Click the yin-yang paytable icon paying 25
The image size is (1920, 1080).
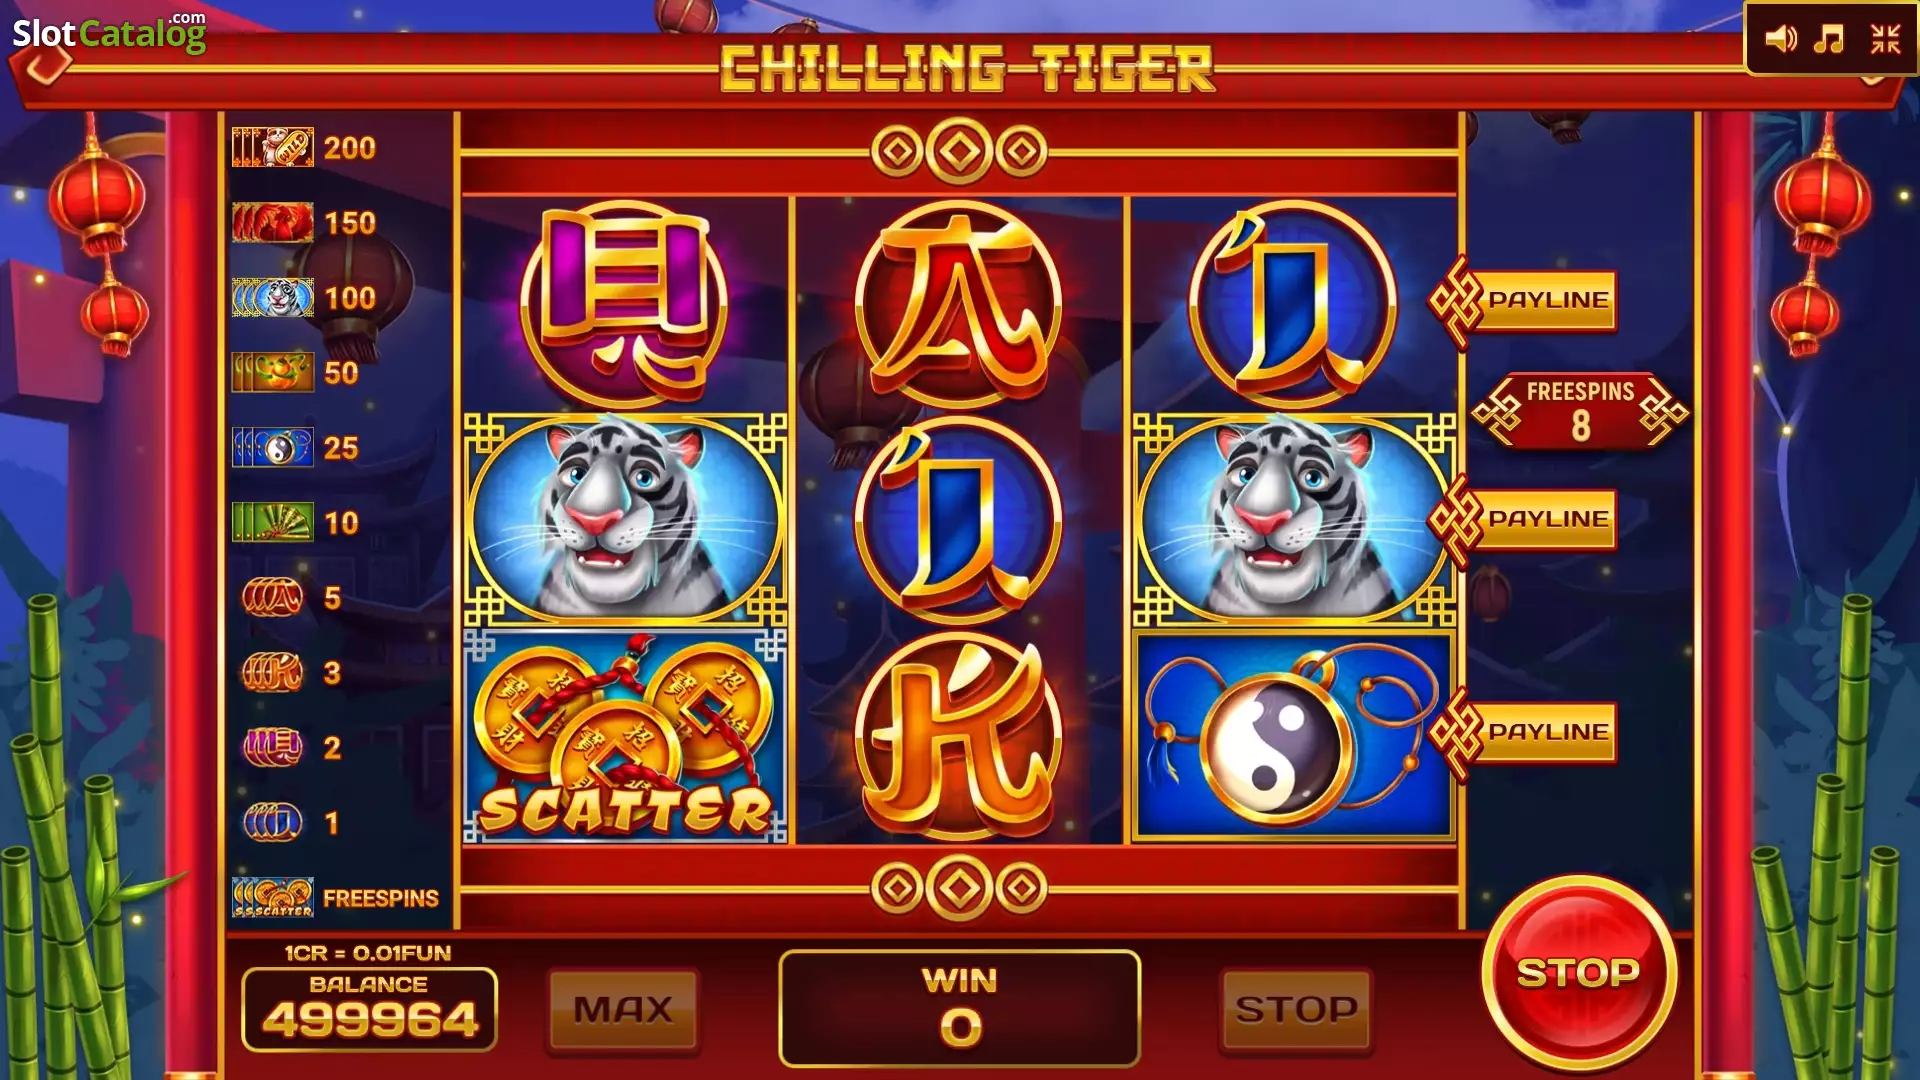pos(273,448)
